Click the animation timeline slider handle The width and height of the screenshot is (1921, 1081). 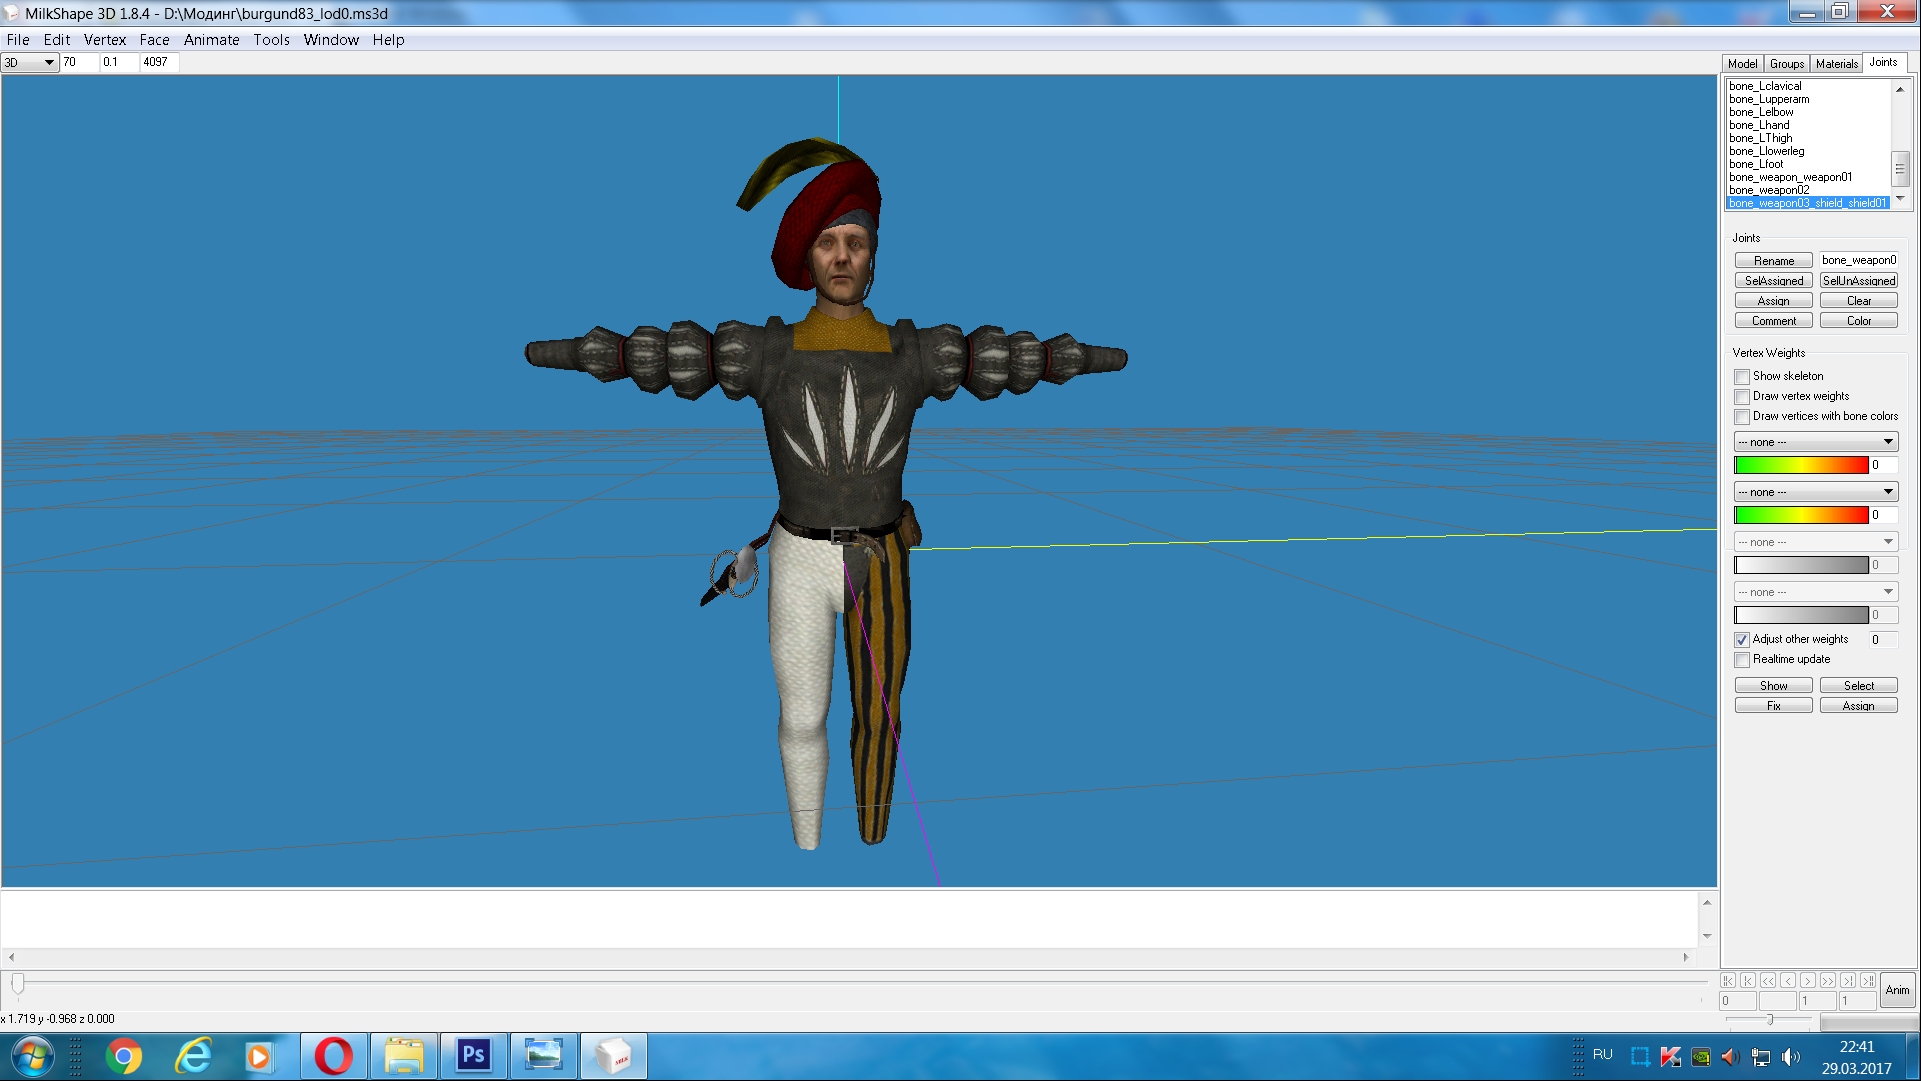17,984
